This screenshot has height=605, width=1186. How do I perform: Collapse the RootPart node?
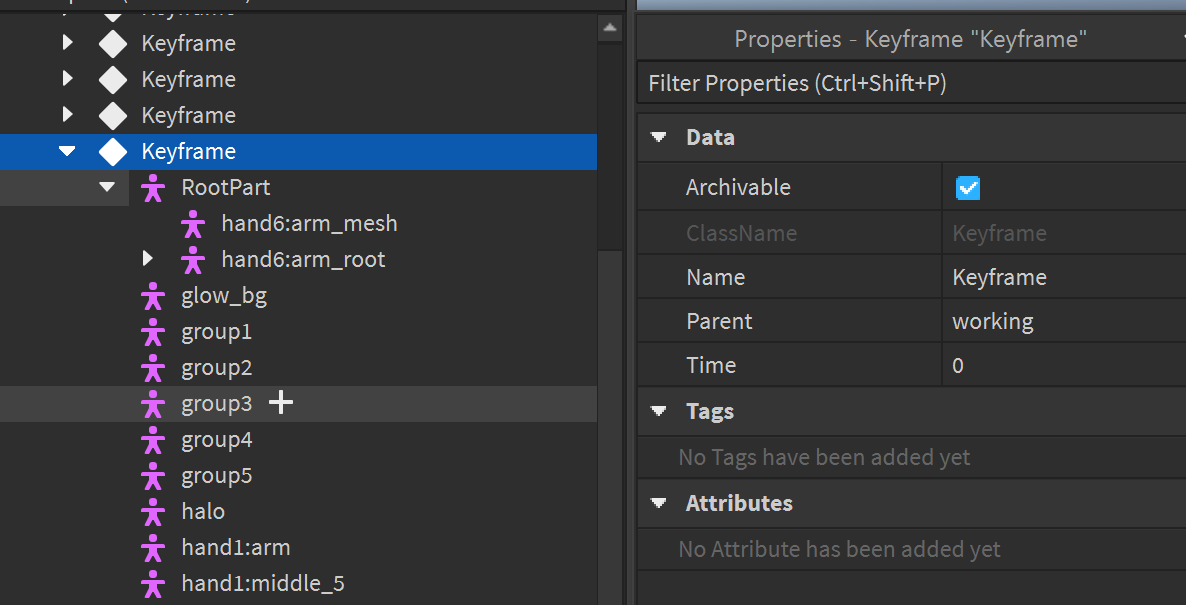pos(107,187)
